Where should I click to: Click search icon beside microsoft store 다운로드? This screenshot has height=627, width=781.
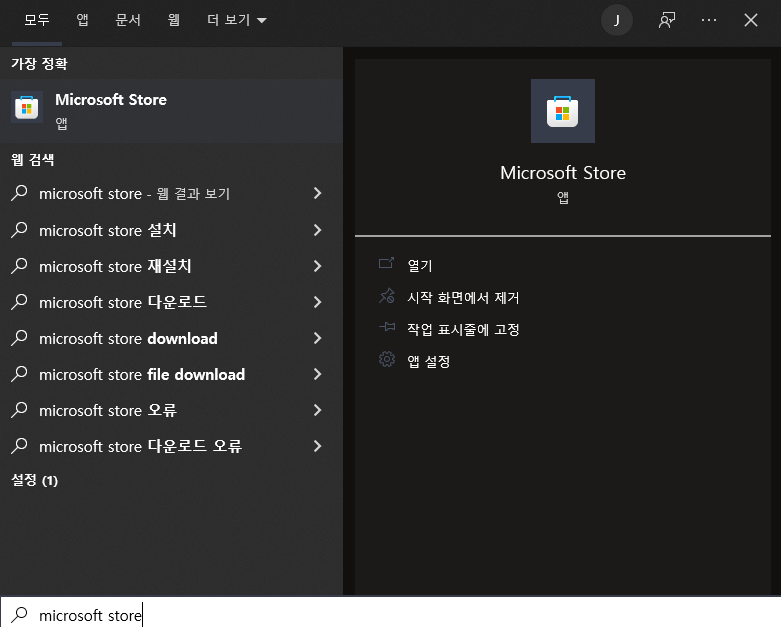point(19,301)
